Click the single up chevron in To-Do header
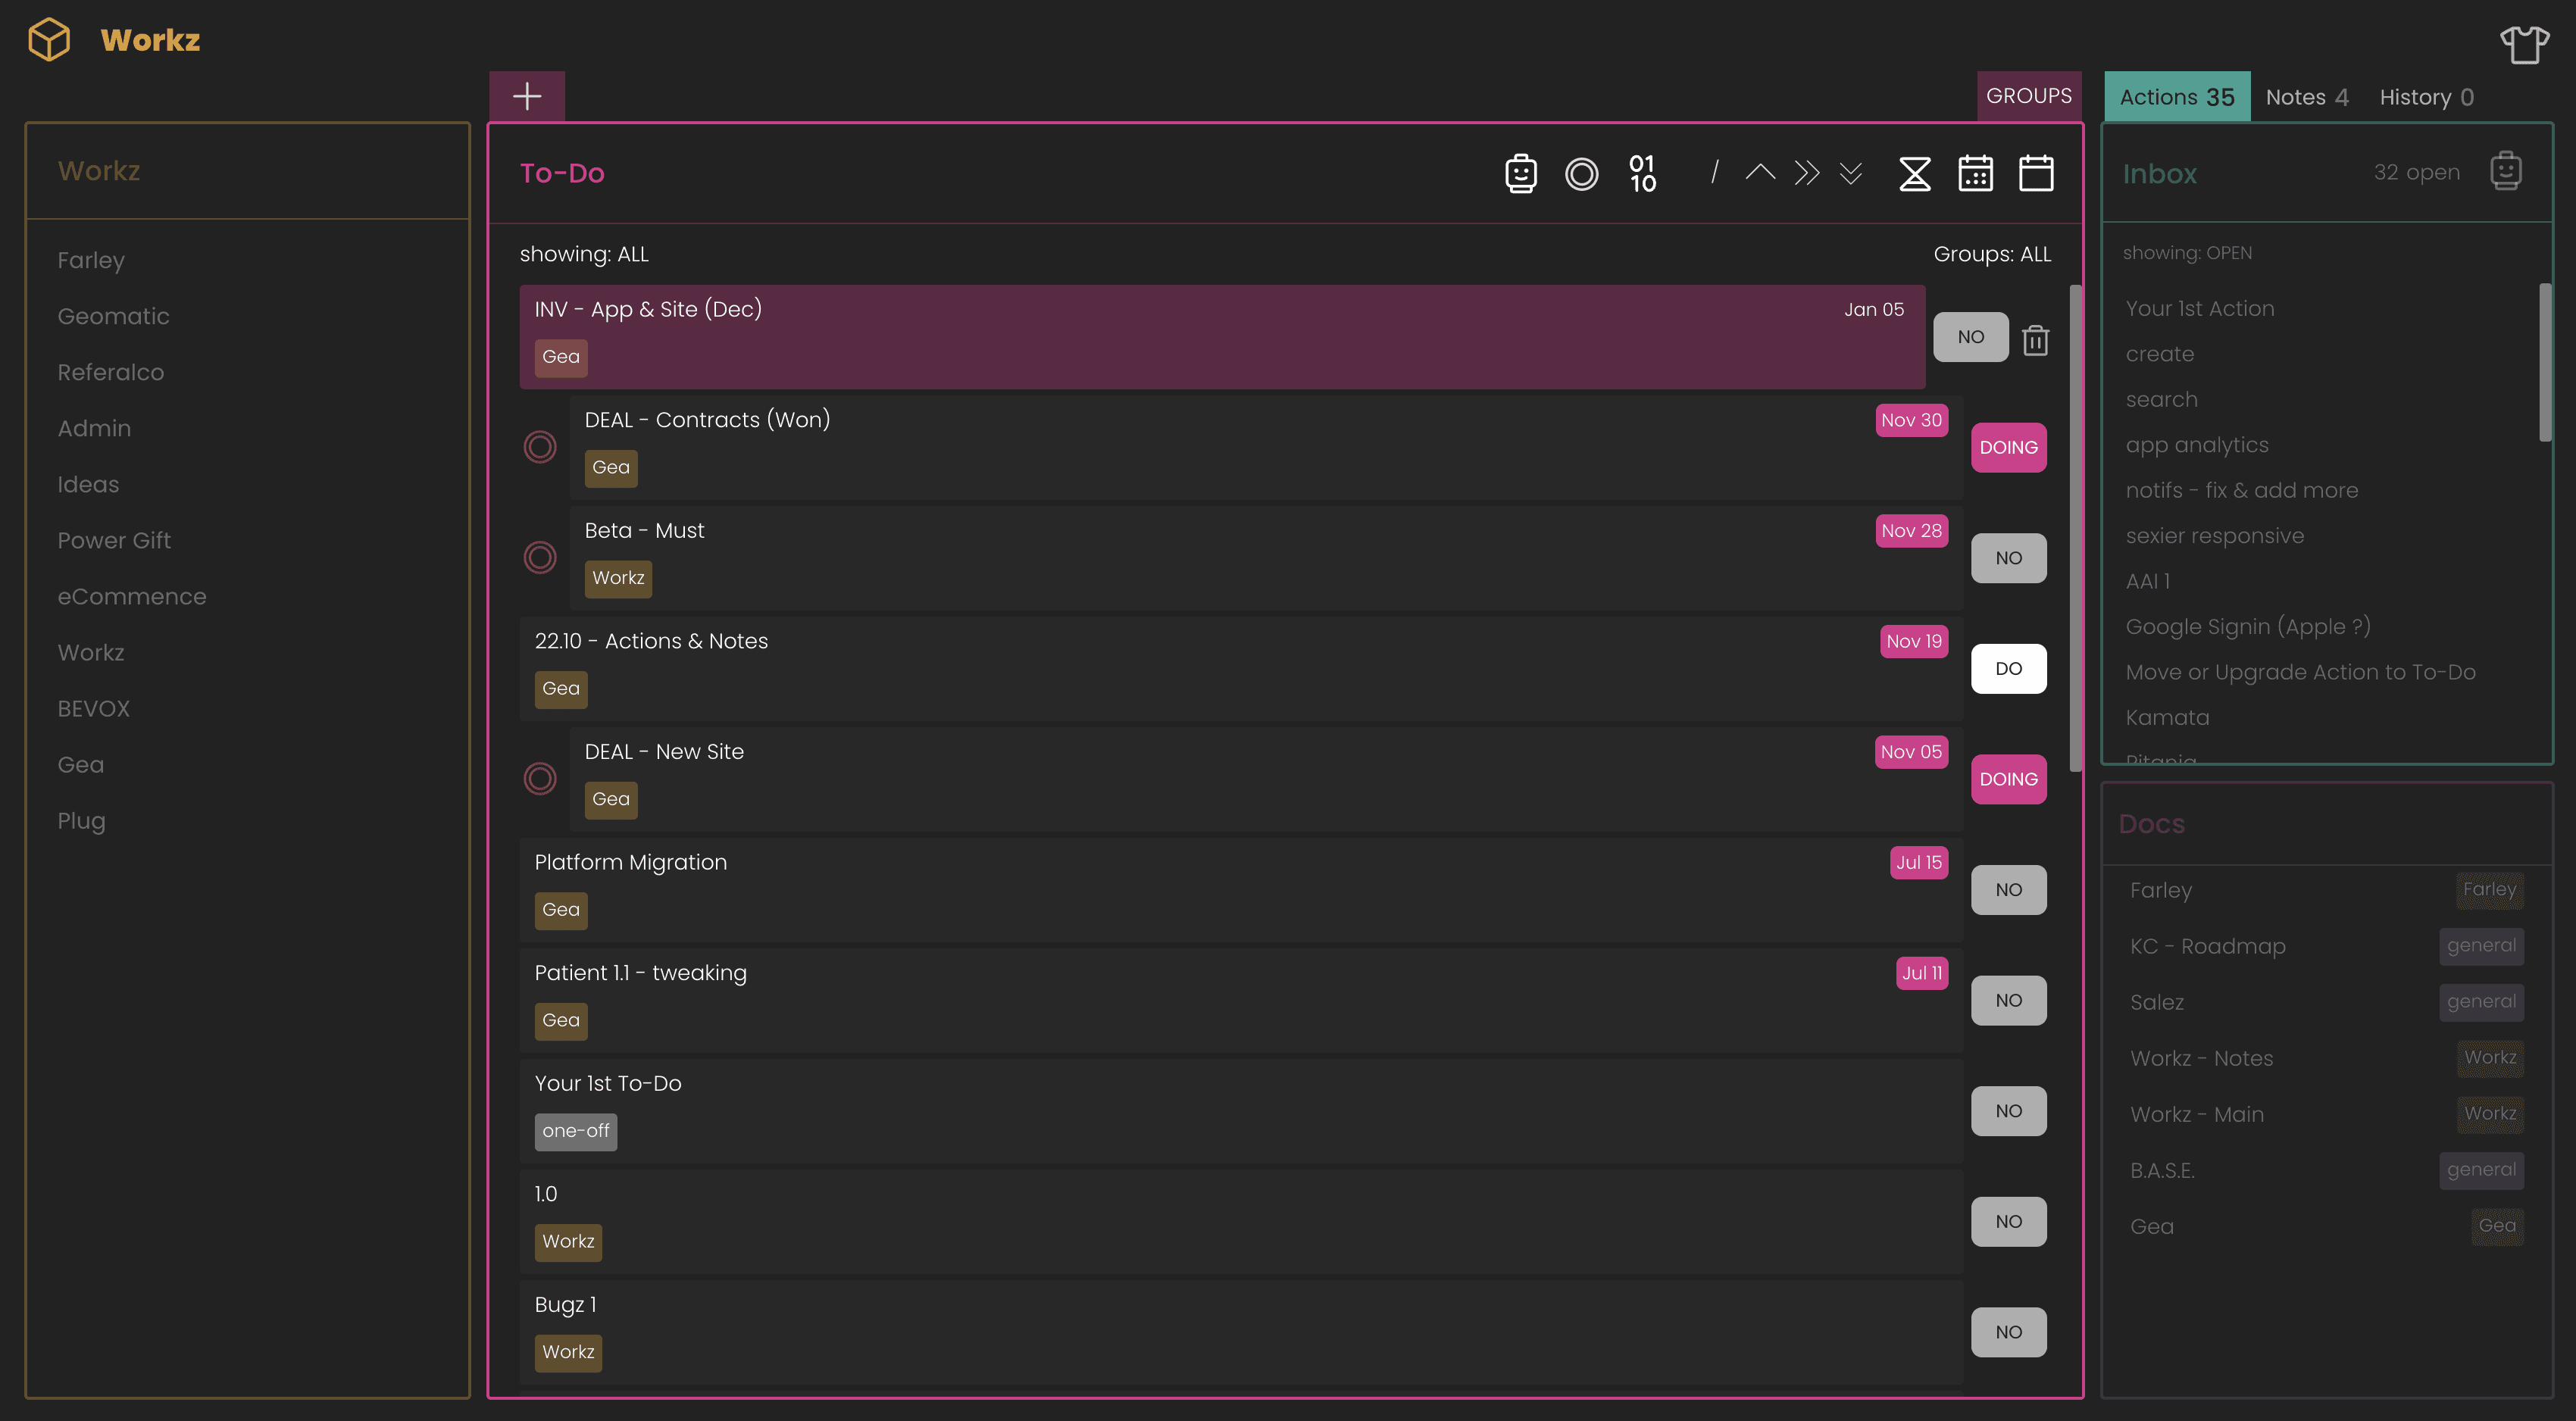This screenshot has height=1421, width=2576. [x=1760, y=173]
